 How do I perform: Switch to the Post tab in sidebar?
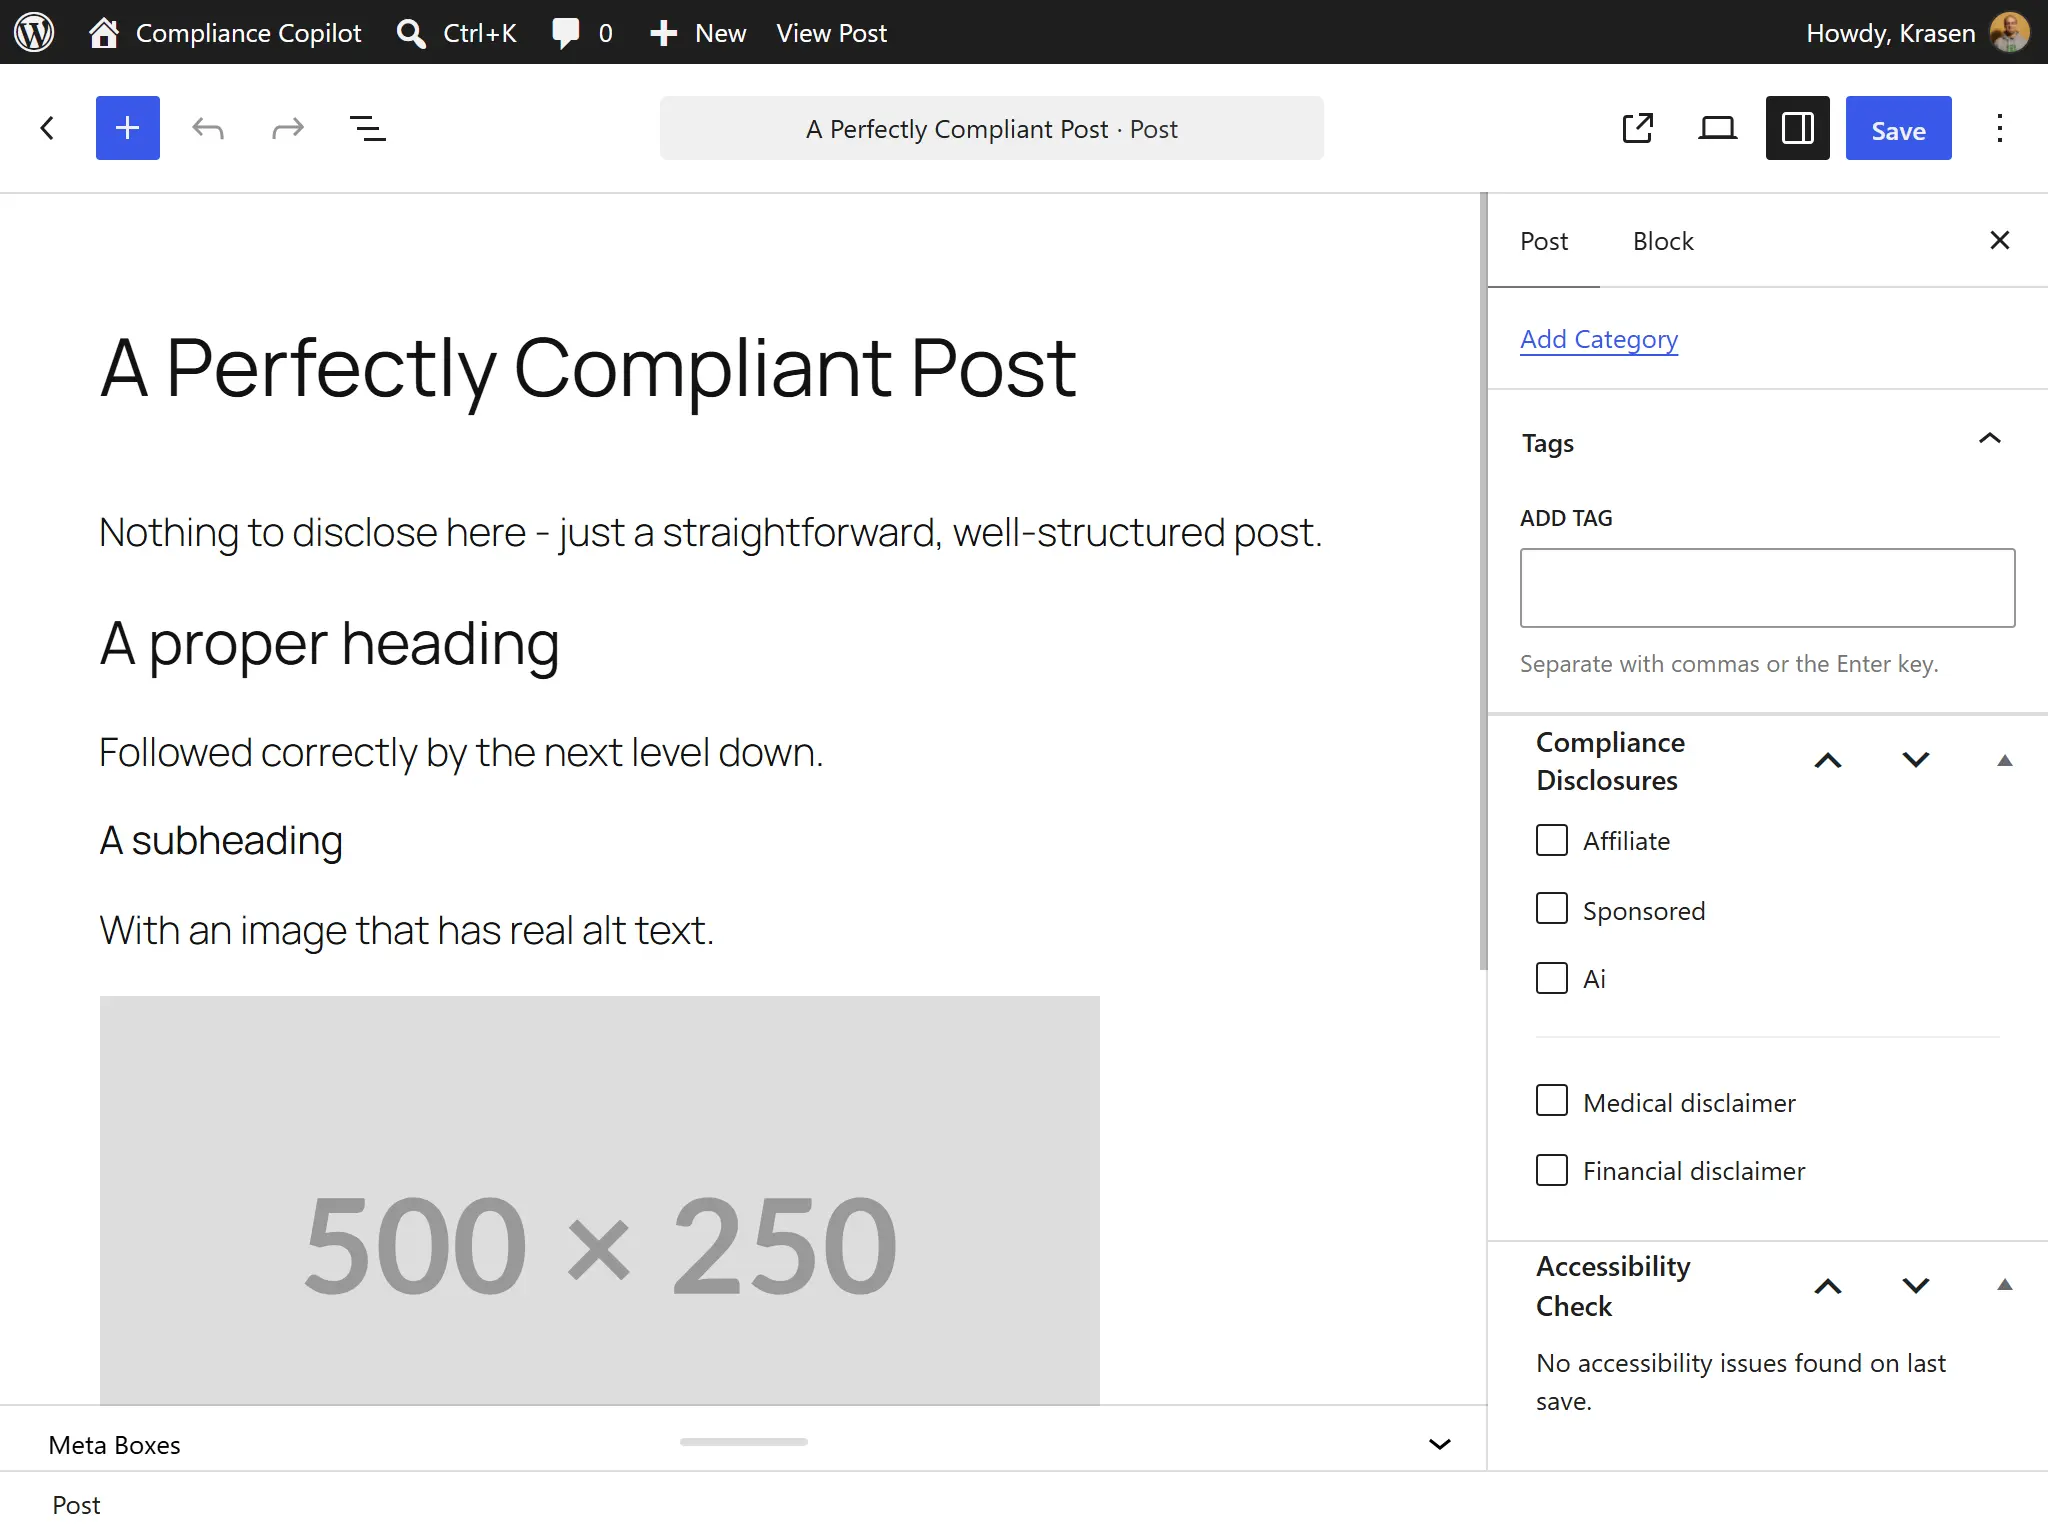[1544, 241]
